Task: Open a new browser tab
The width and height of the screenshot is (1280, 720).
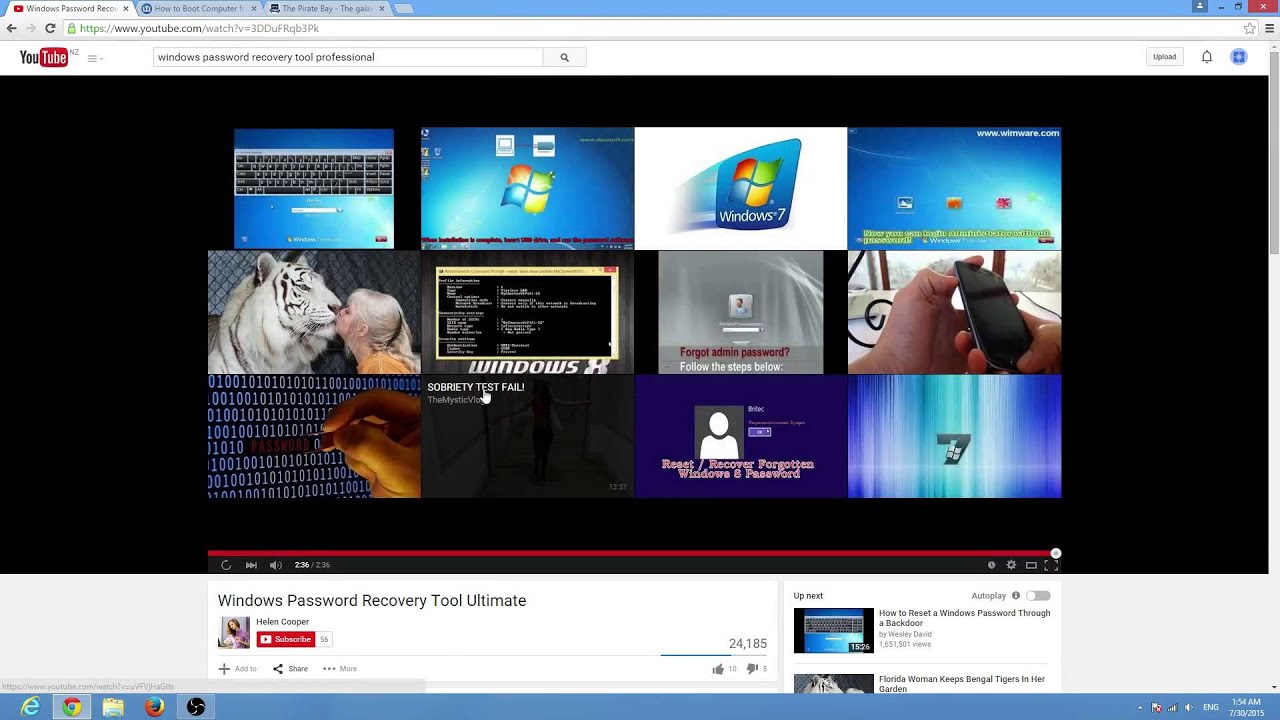Action: click(x=403, y=9)
